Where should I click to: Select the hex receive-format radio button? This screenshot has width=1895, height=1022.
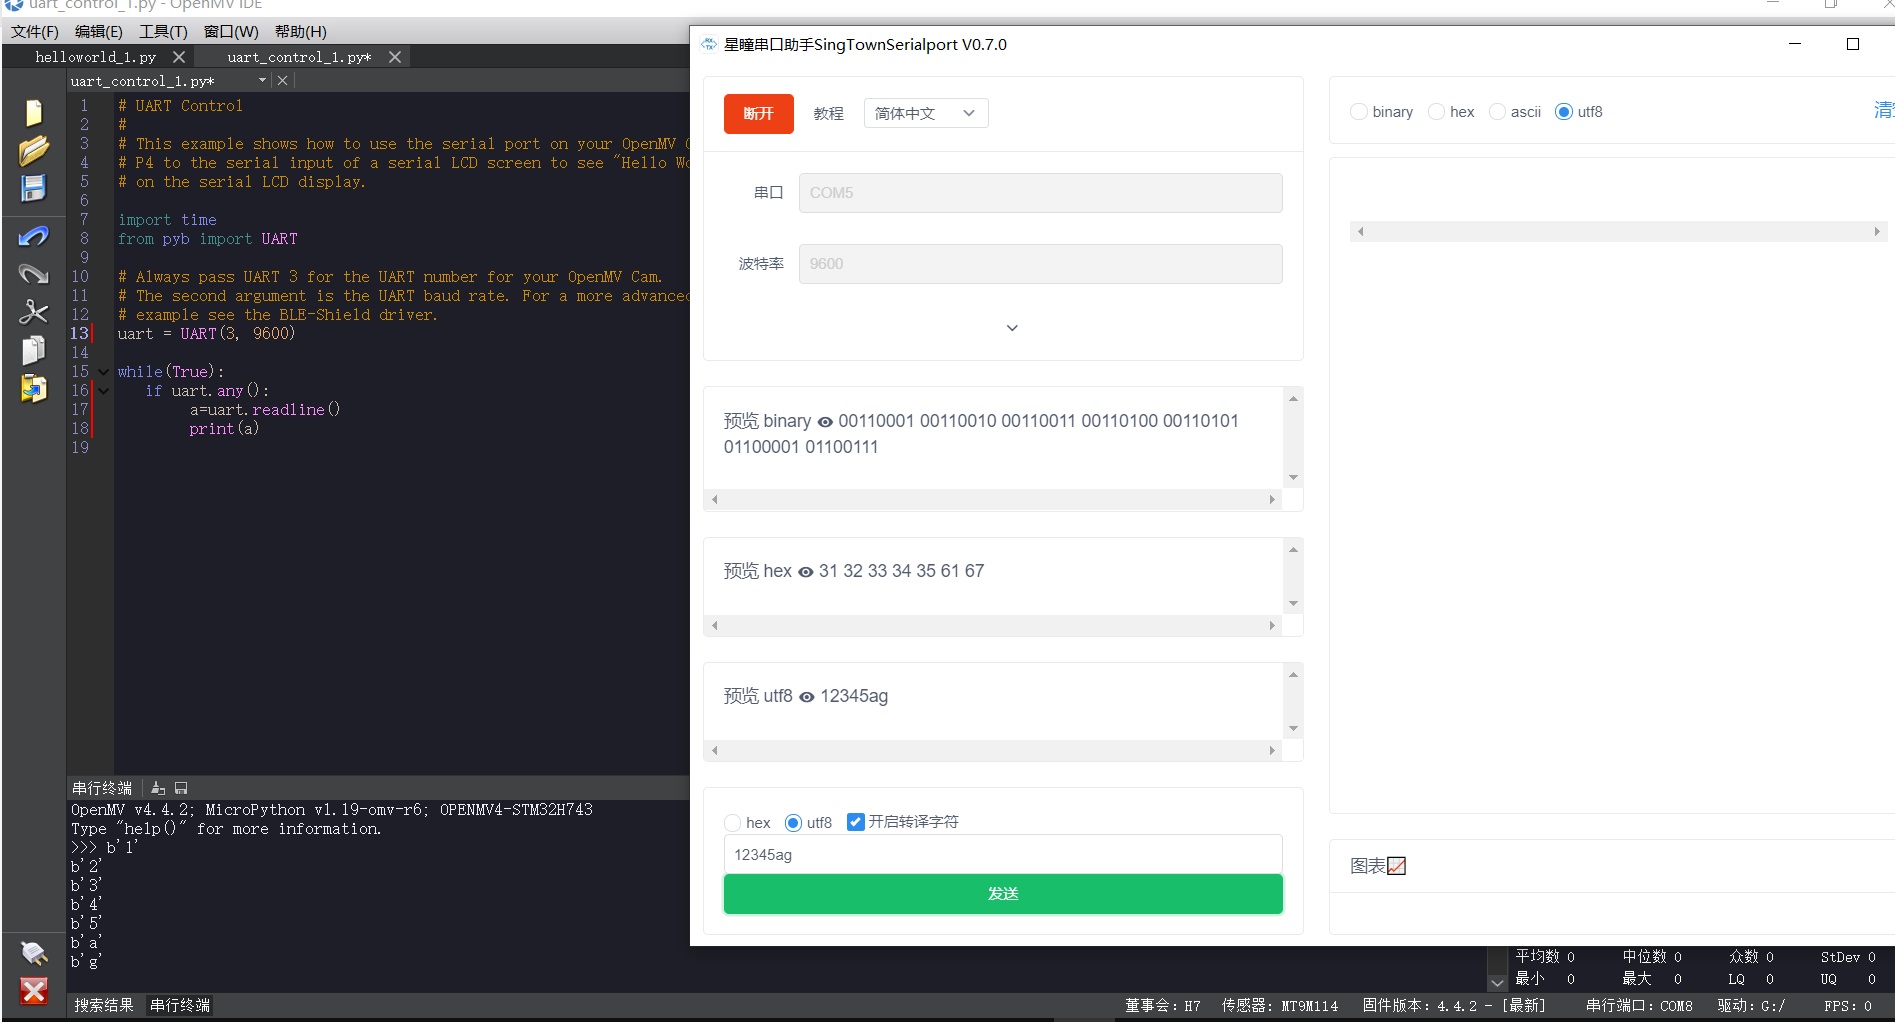tap(1436, 112)
